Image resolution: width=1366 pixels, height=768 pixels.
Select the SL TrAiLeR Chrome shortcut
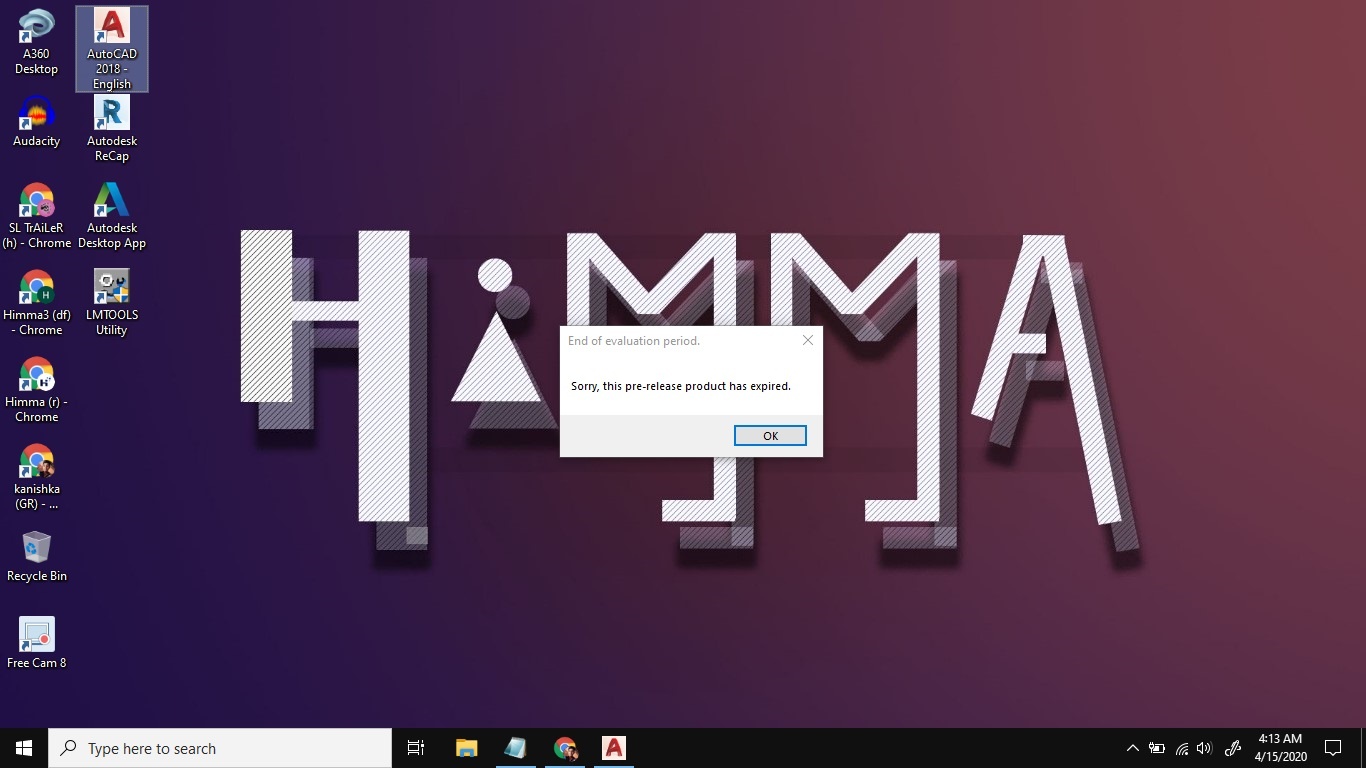[36, 215]
